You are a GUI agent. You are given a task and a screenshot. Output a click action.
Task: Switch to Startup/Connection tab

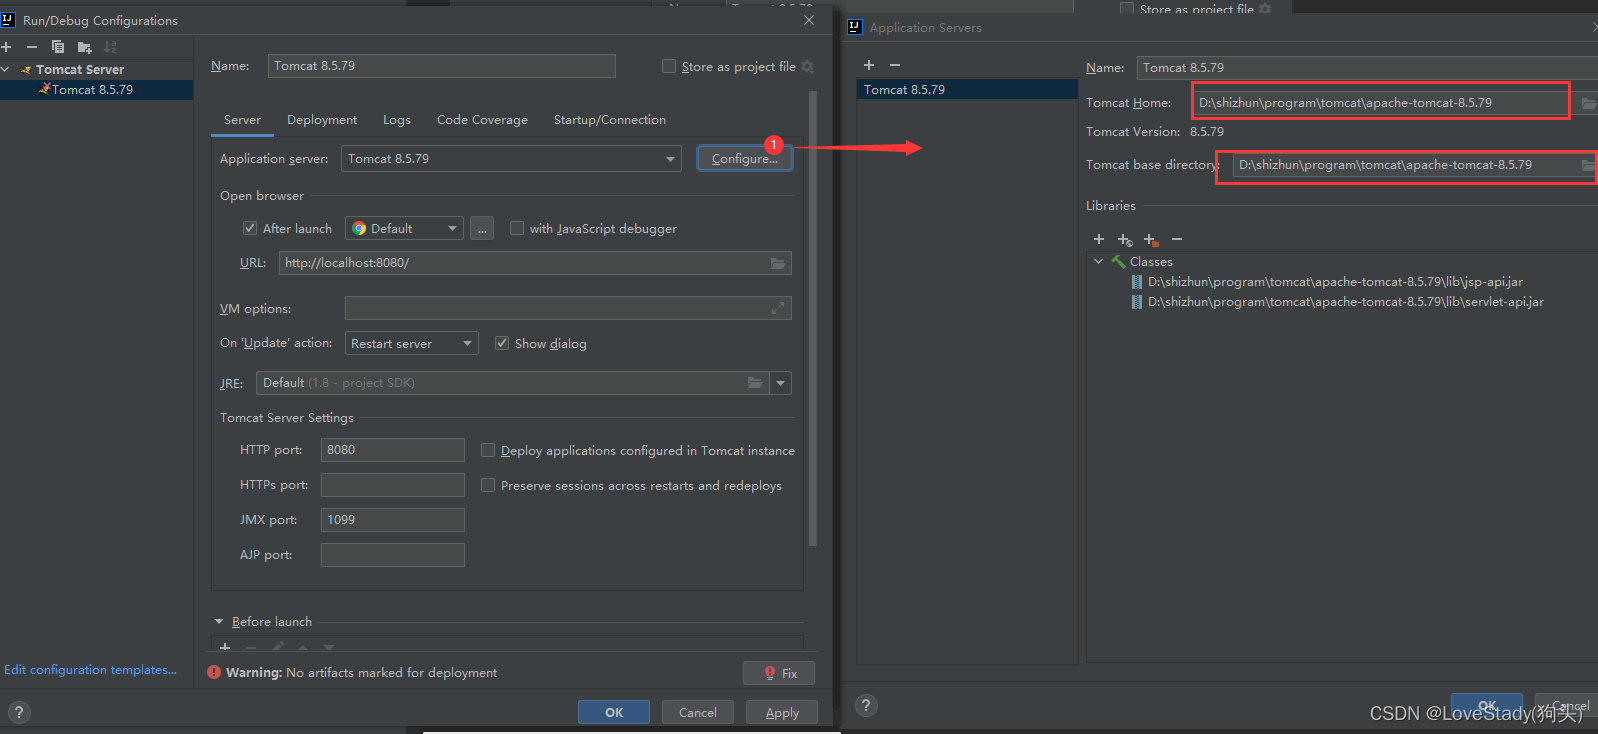click(x=610, y=120)
